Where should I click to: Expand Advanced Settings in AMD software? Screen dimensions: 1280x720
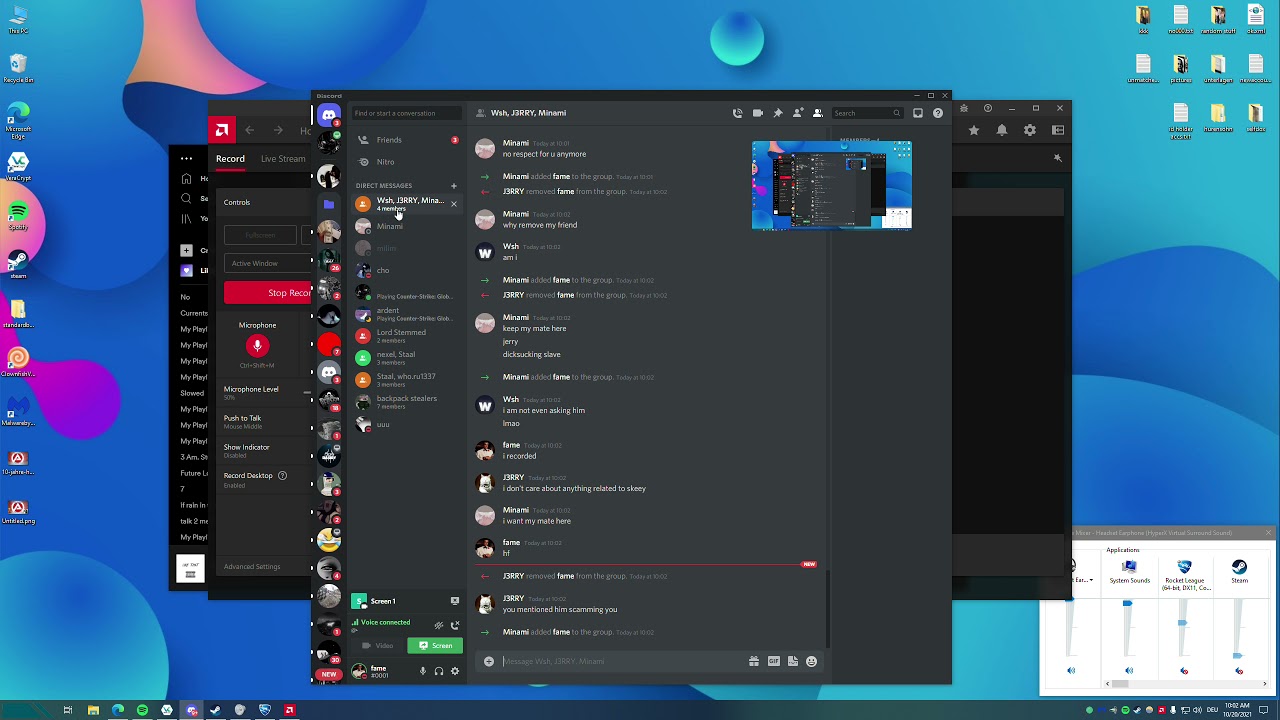click(252, 567)
